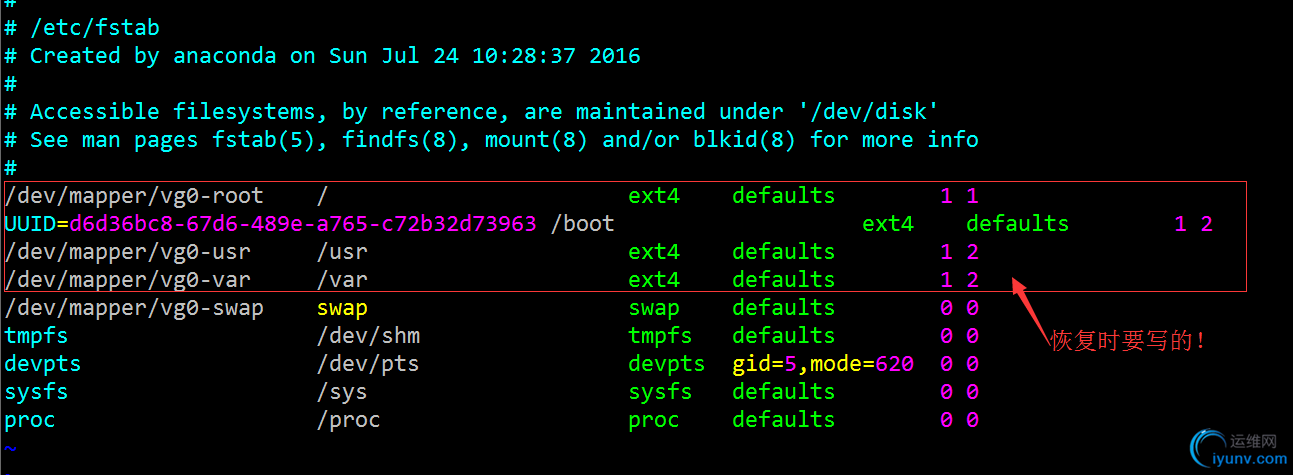Viewport: 1293px width, 475px height.
Task: Click the '/sys' mount point
Action: pyautogui.click(x=342, y=392)
